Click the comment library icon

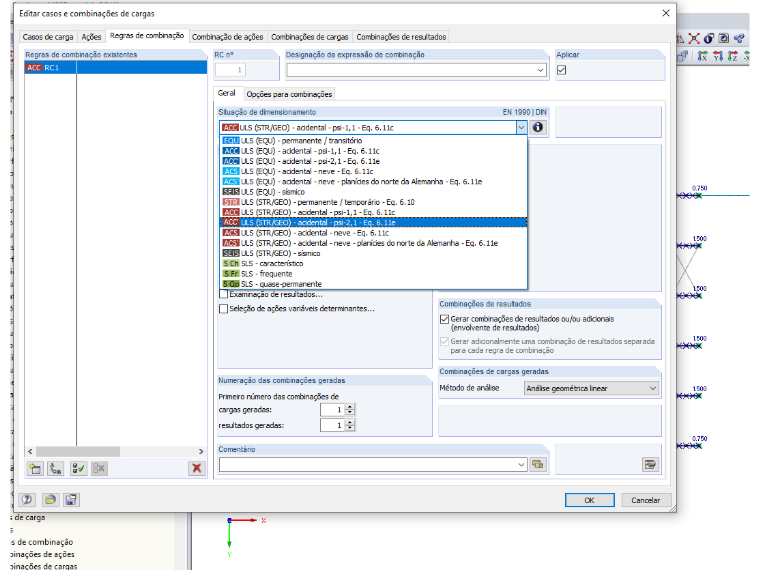(x=538, y=464)
